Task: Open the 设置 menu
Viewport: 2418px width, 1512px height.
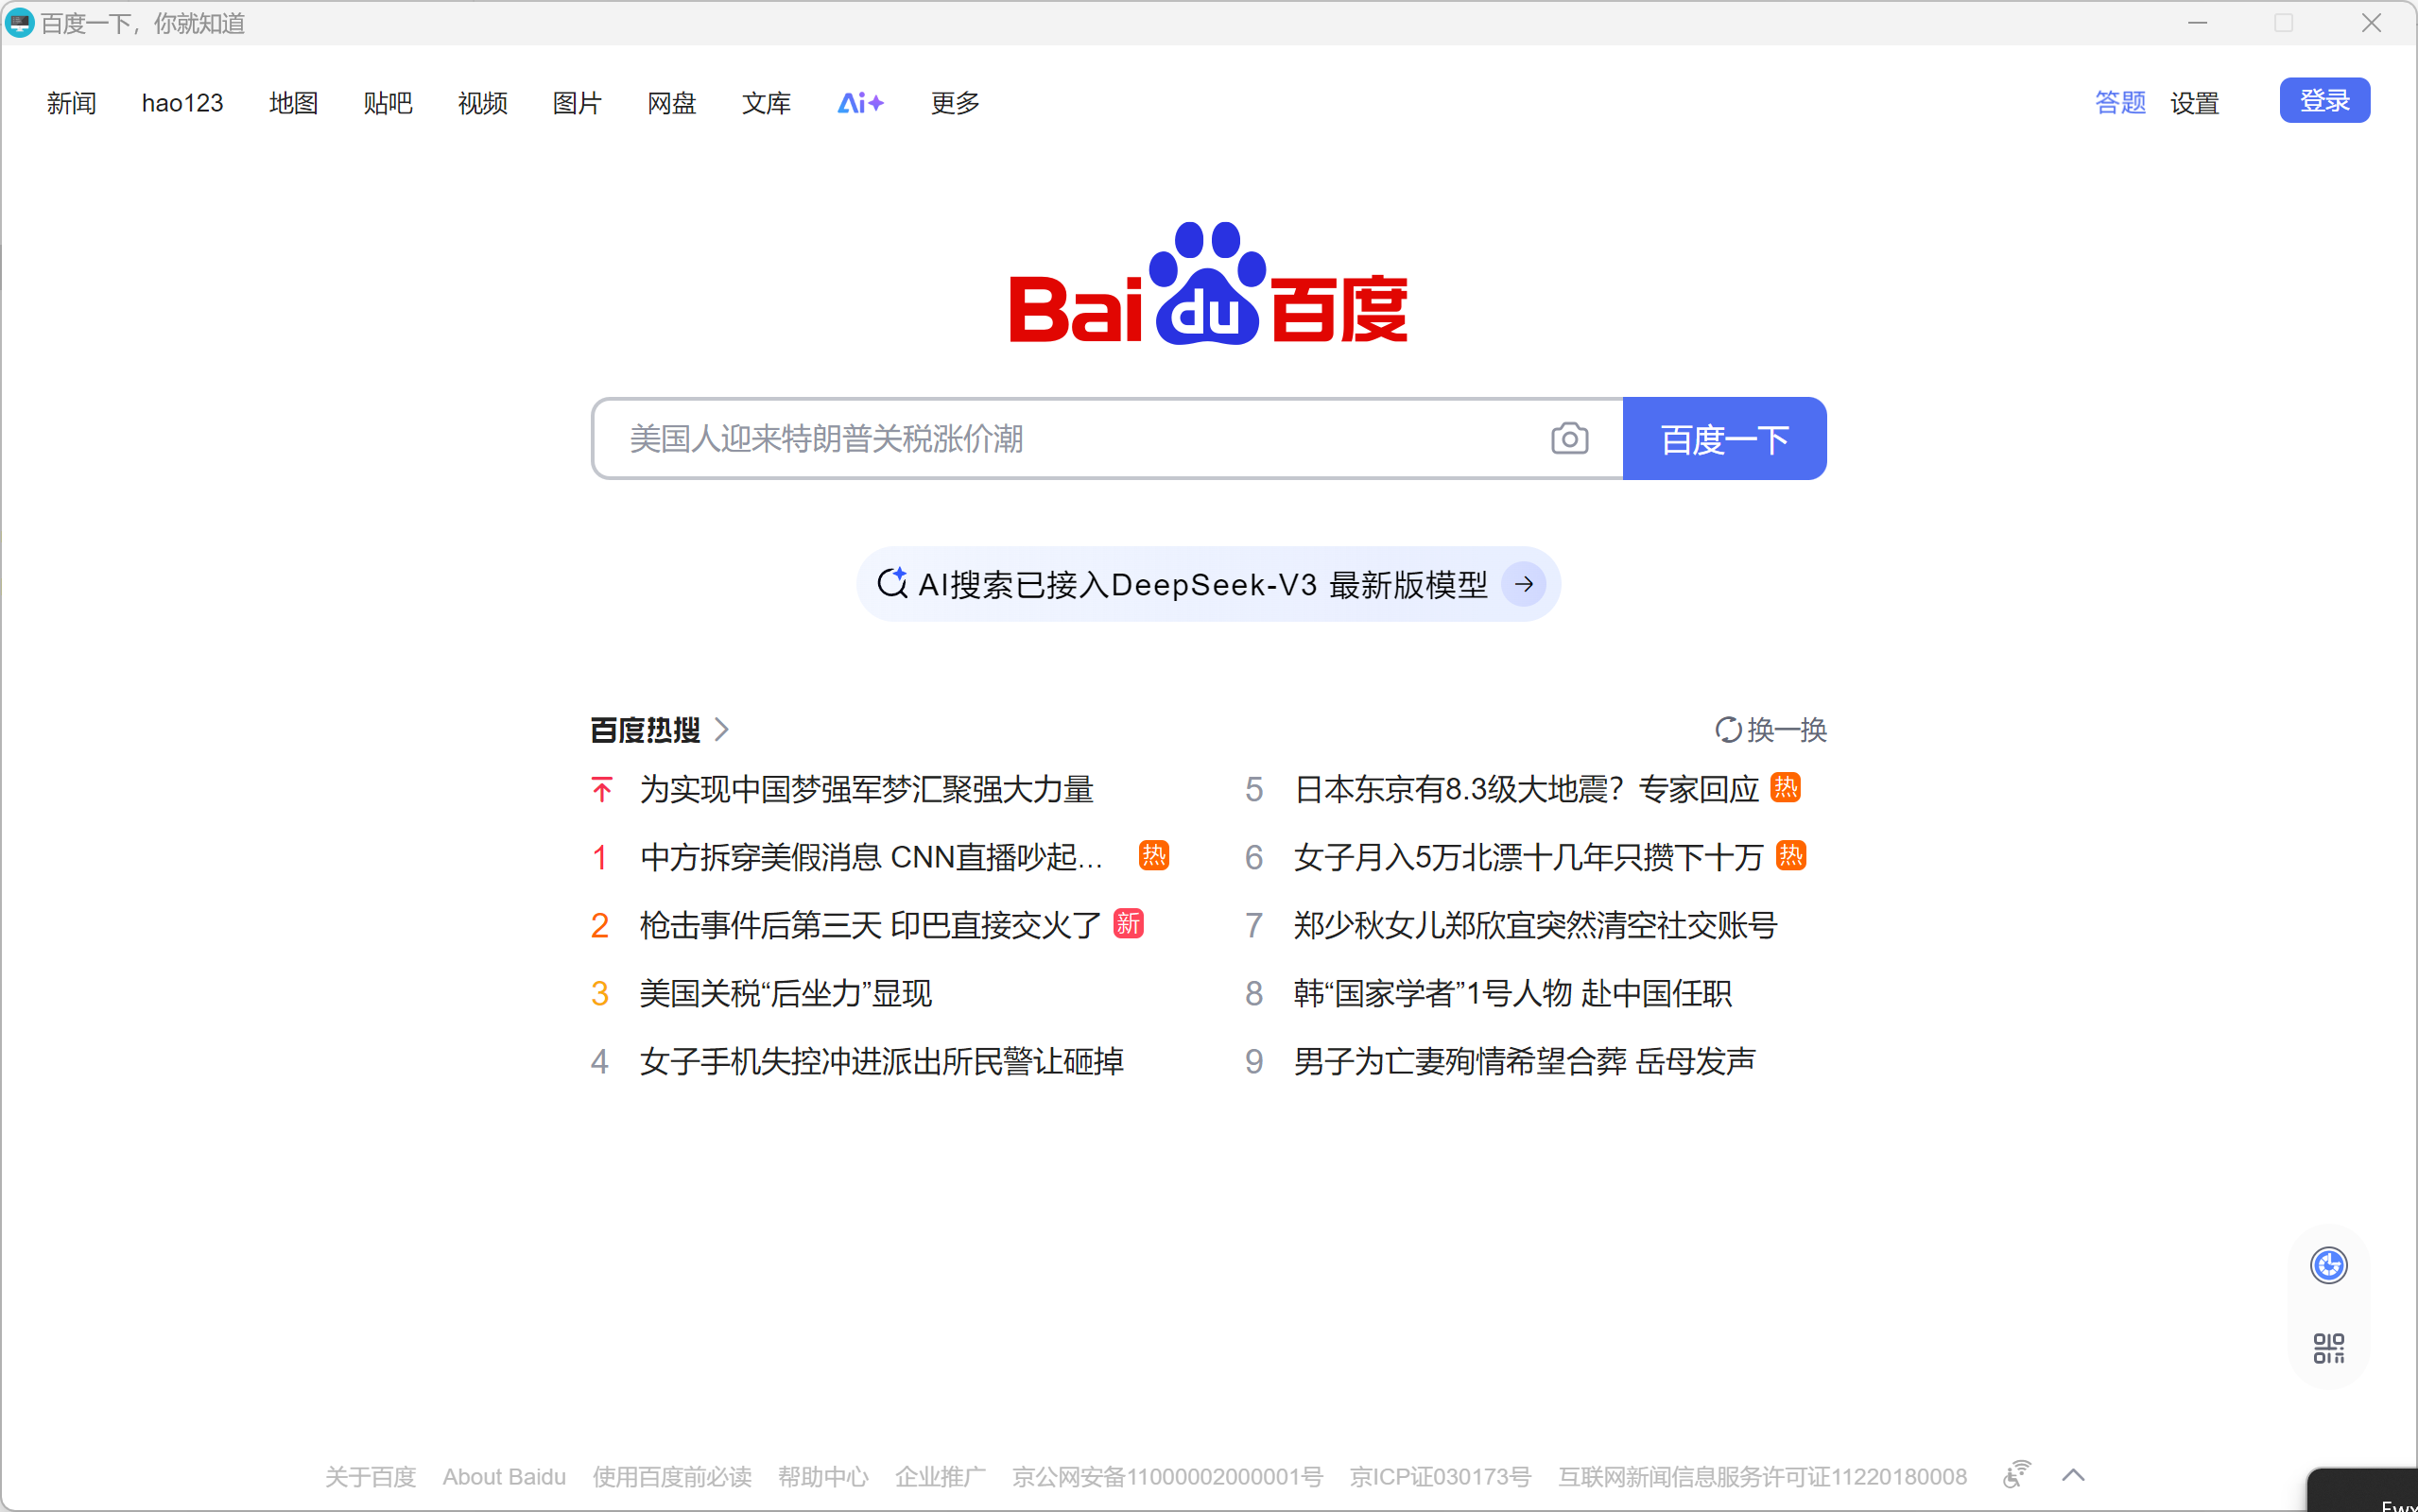Action: [x=2194, y=103]
